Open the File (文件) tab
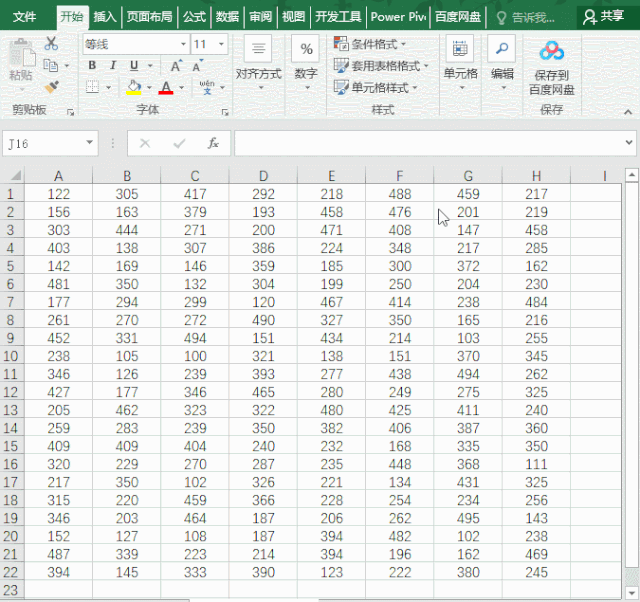 tap(24, 17)
